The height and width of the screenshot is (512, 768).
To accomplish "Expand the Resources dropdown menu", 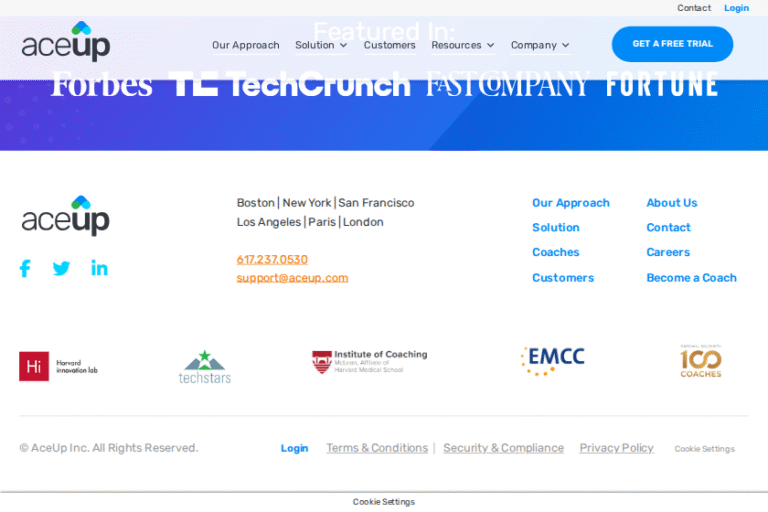I will pos(462,45).
